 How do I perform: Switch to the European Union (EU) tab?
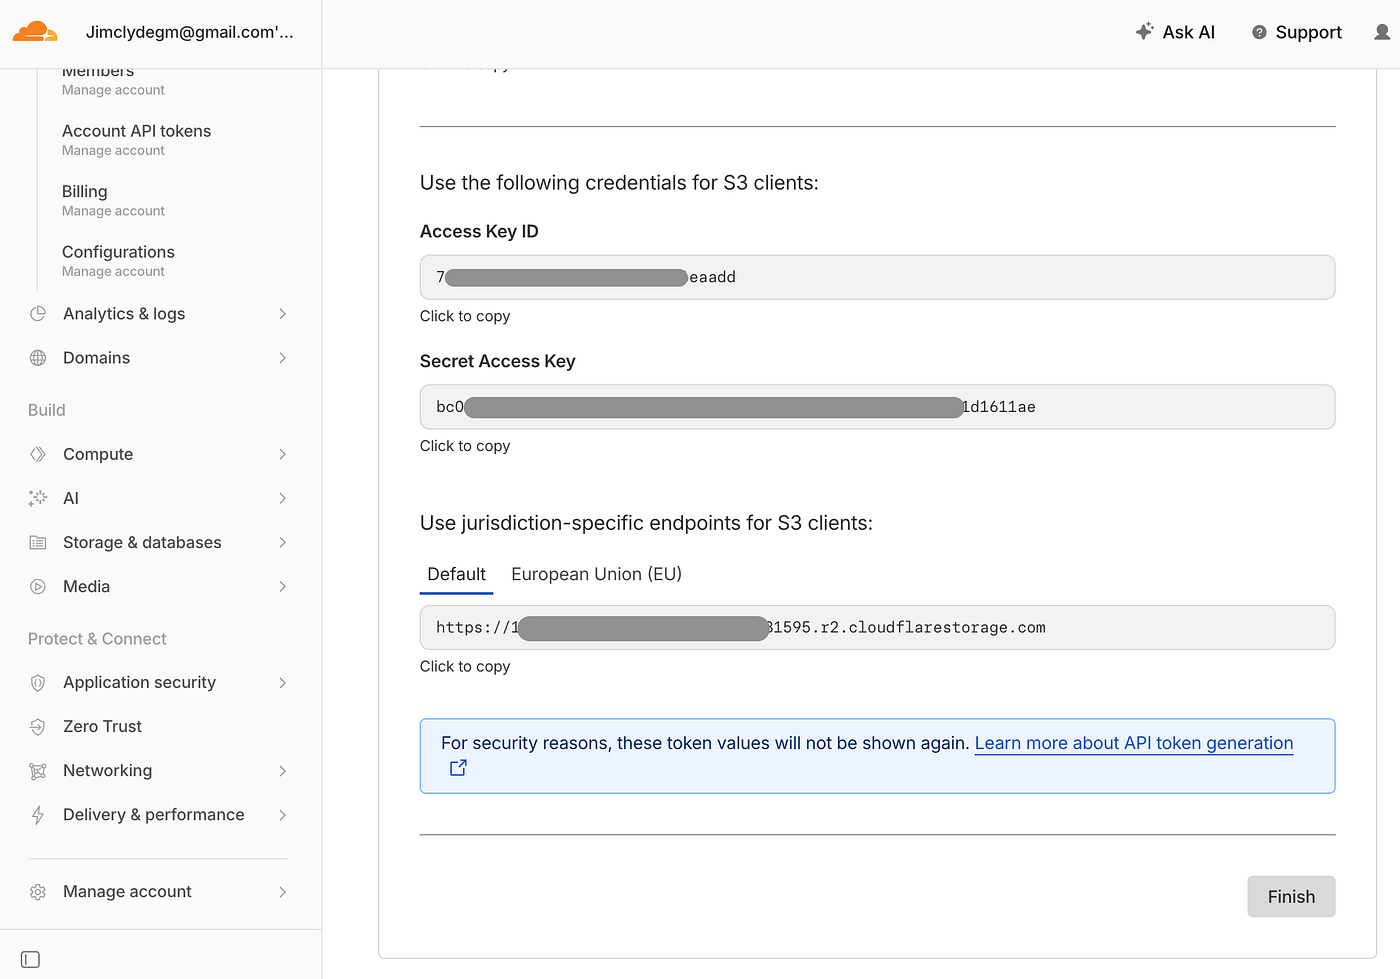(596, 574)
